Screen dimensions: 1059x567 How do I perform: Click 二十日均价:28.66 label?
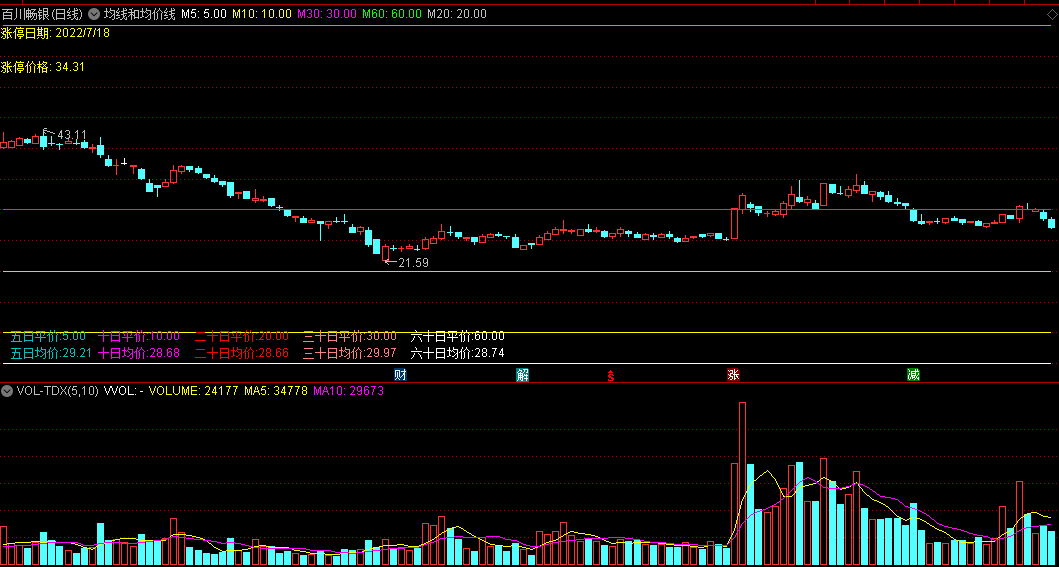tap(241, 353)
